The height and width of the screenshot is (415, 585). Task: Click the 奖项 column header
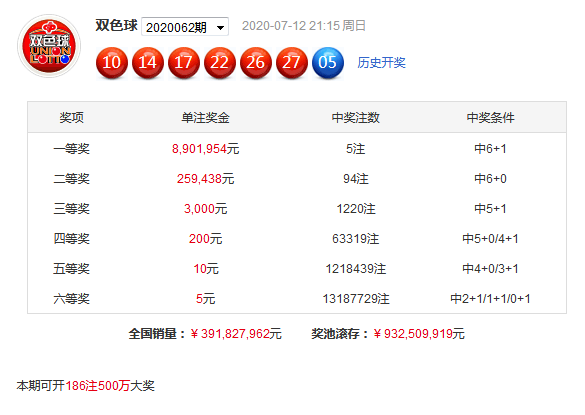click(x=72, y=118)
